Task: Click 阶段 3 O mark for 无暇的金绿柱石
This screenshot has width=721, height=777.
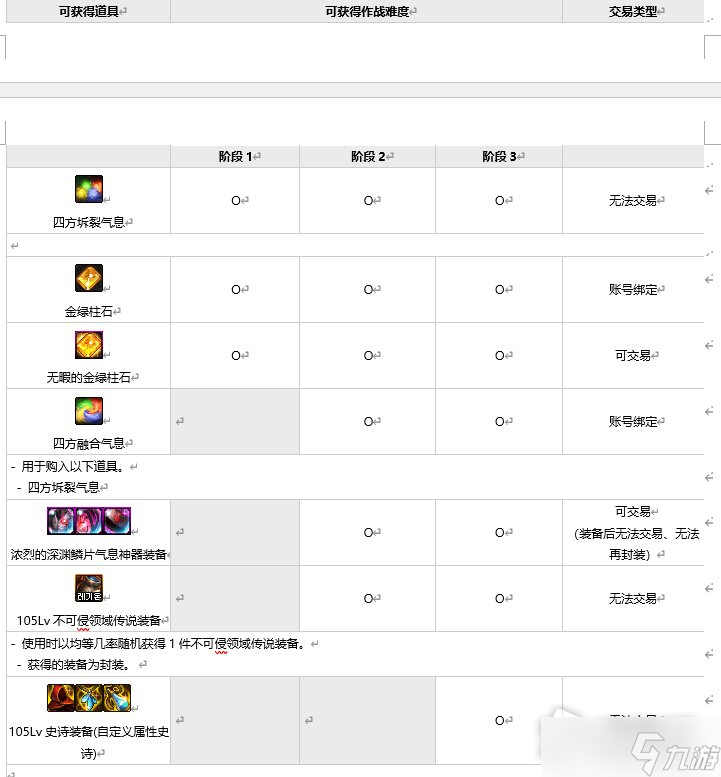Action: (499, 356)
